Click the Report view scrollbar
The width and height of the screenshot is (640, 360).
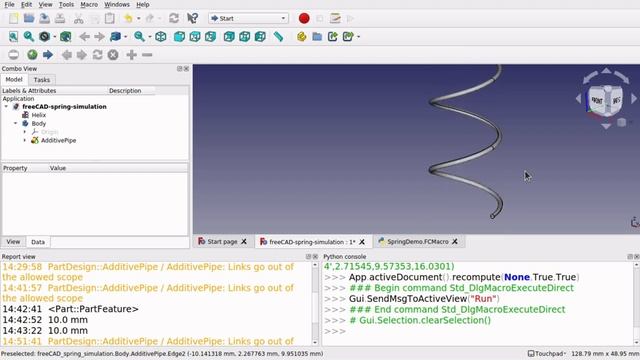315,304
